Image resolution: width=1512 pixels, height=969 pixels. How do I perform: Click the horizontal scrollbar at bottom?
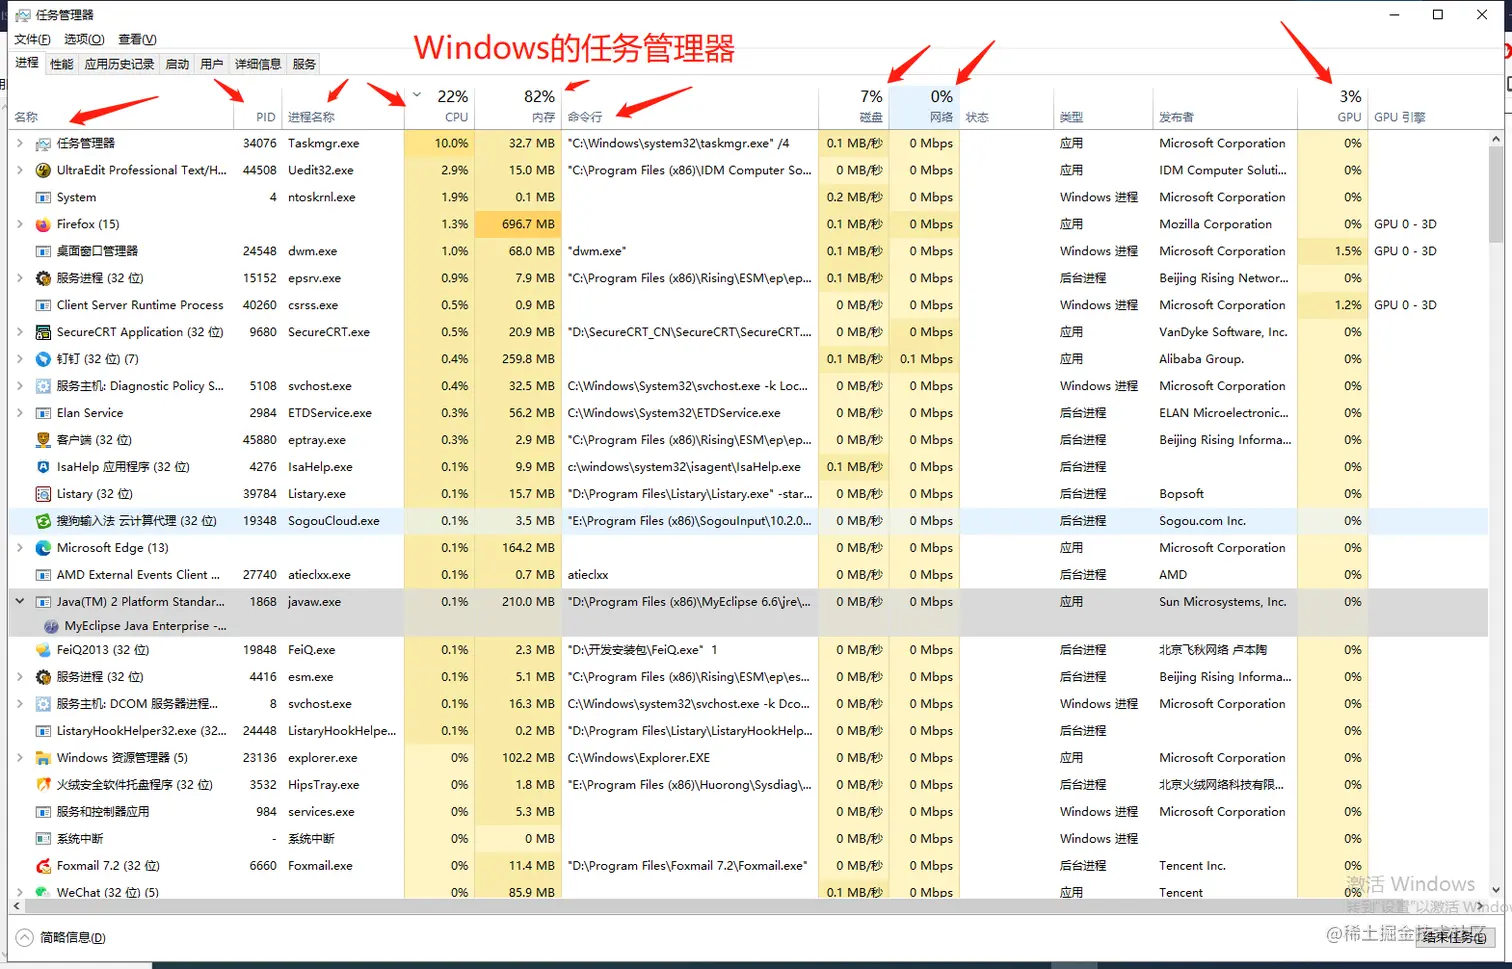click(700, 908)
